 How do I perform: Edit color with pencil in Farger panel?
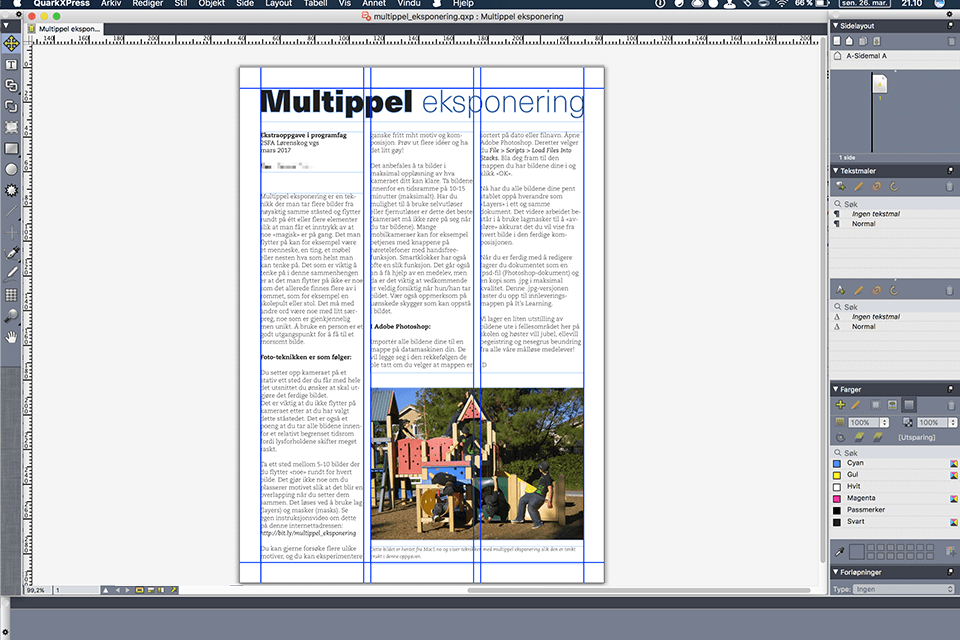[855, 405]
